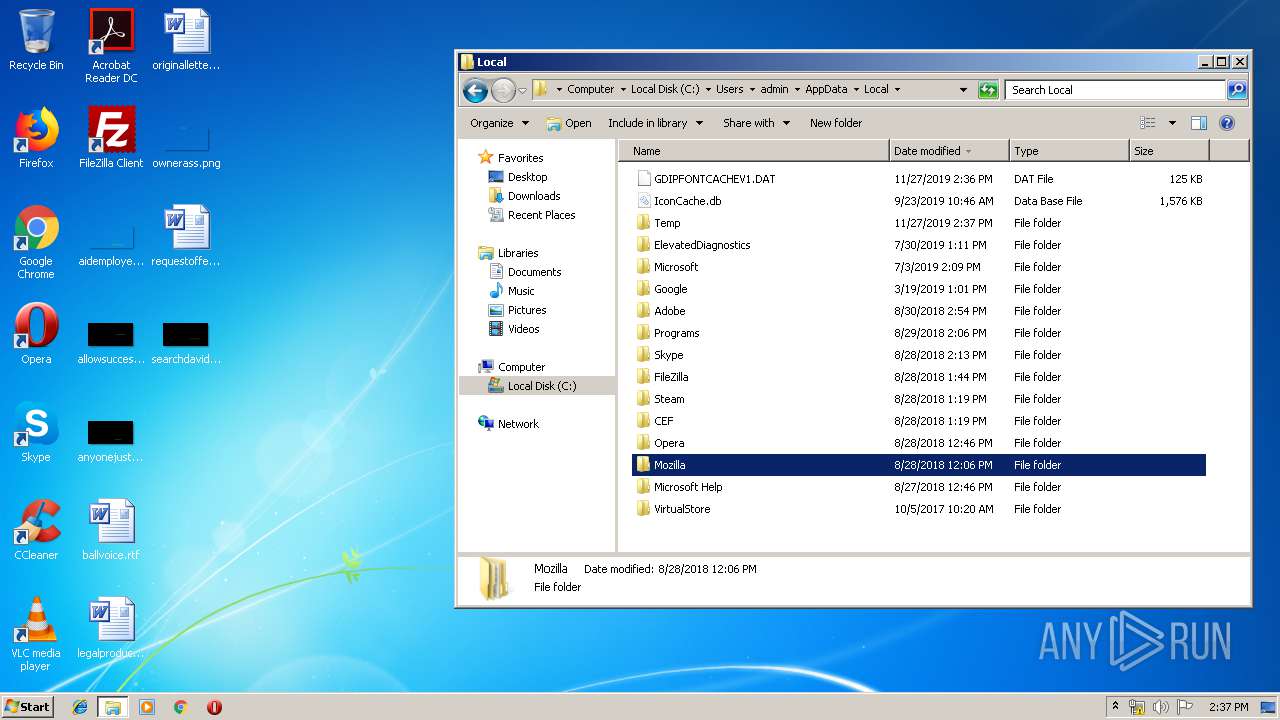Click the search magnifier icon

pos(1237,90)
